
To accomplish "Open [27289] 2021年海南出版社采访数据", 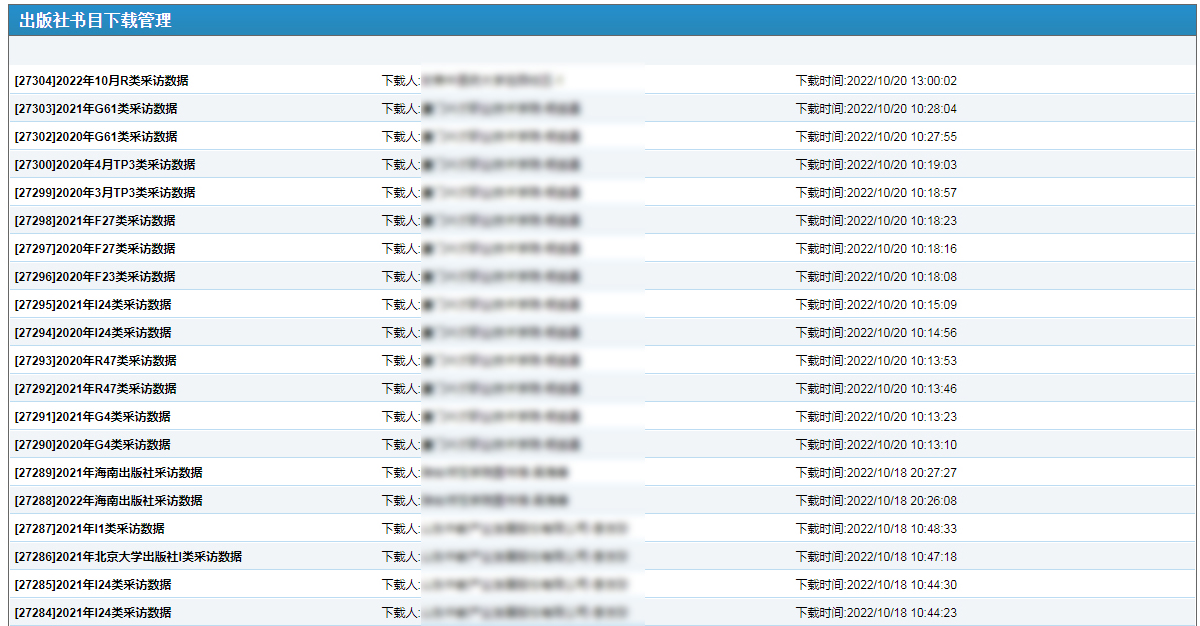I will (108, 473).
